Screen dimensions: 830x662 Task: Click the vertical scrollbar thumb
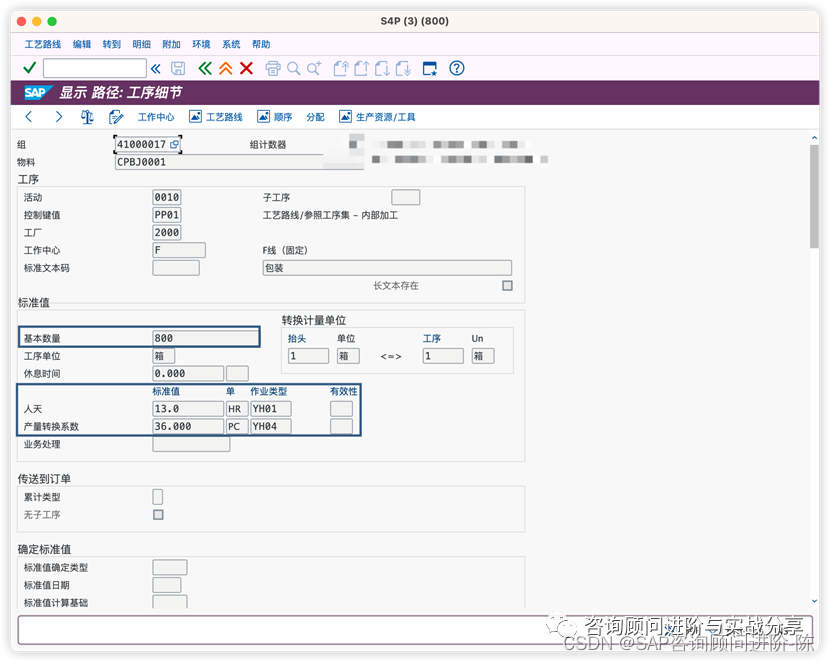814,196
